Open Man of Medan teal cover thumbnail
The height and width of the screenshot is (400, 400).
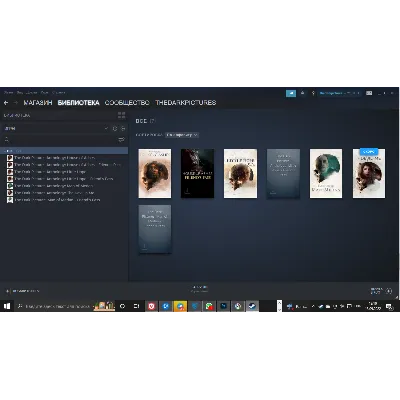click(326, 173)
